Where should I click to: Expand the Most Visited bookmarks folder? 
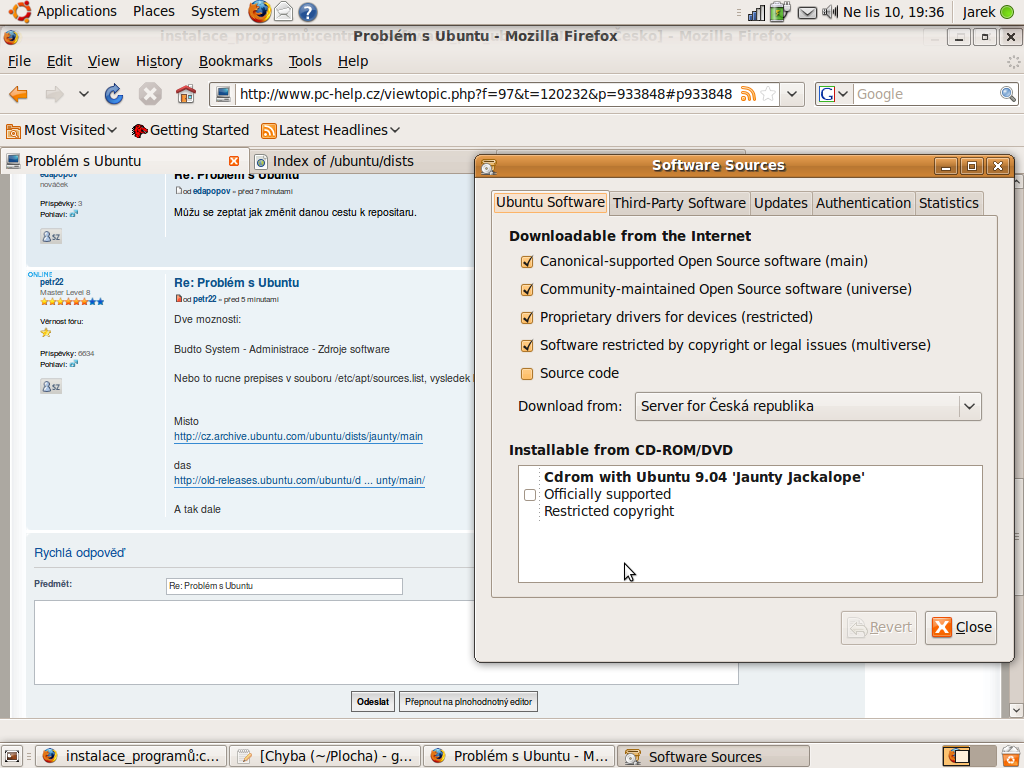tap(61, 131)
